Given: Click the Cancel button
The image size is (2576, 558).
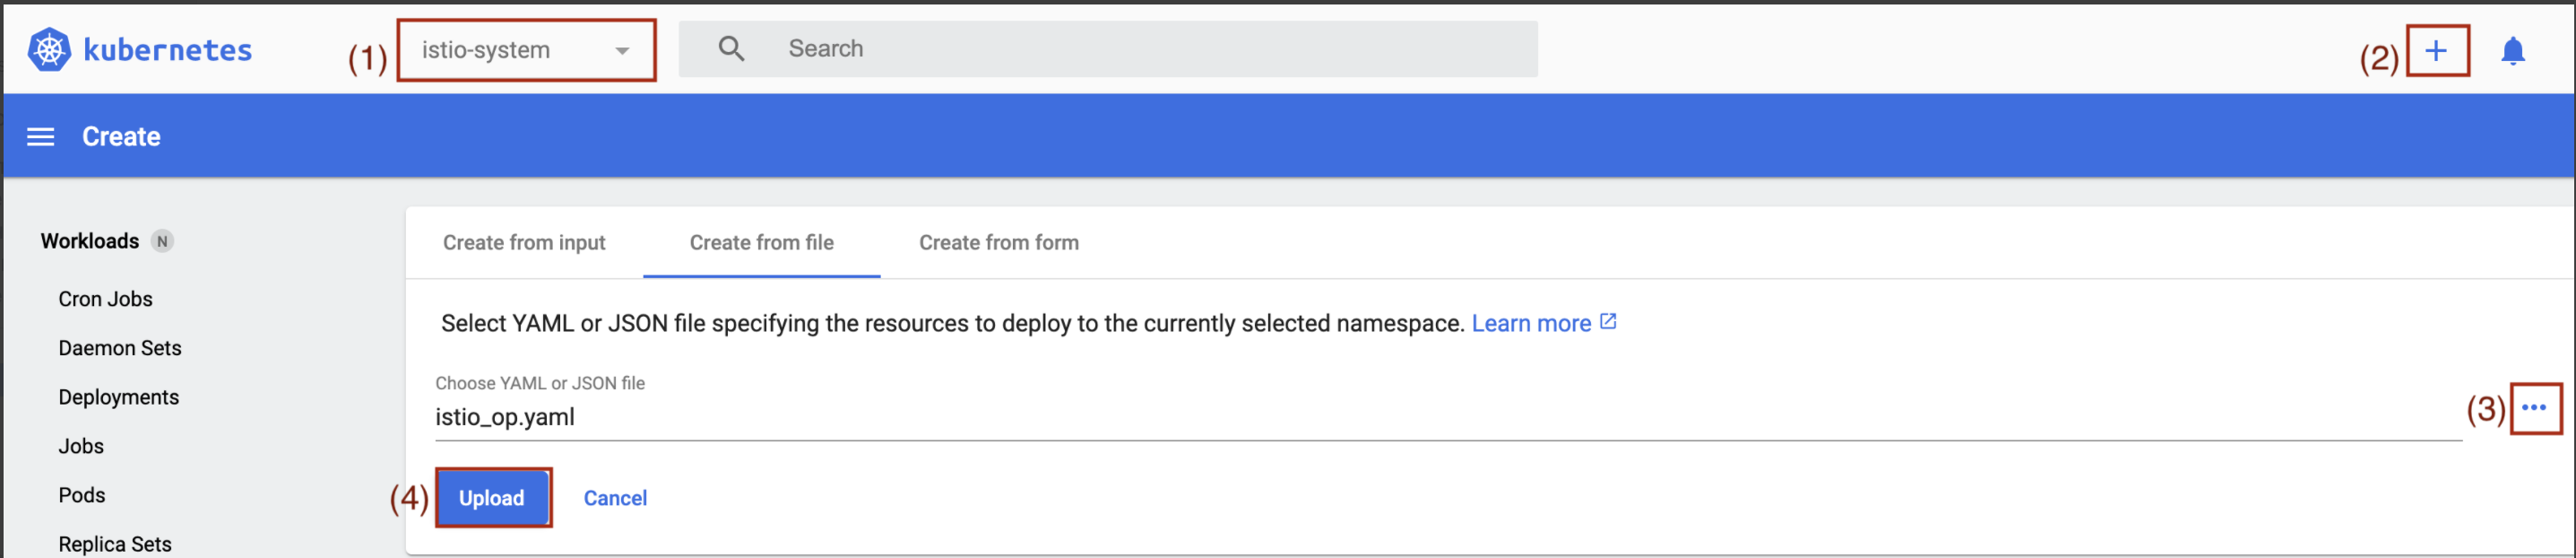Looking at the screenshot, I should (x=615, y=498).
